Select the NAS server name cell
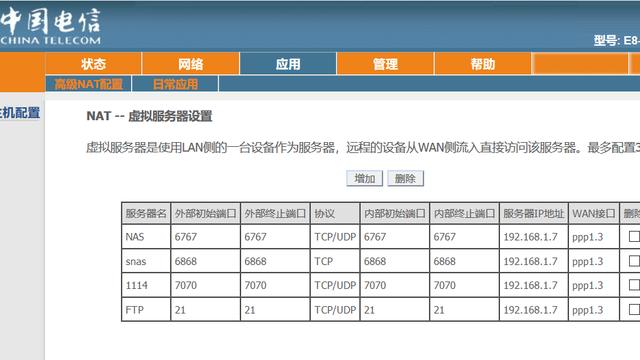 tap(146, 237)
